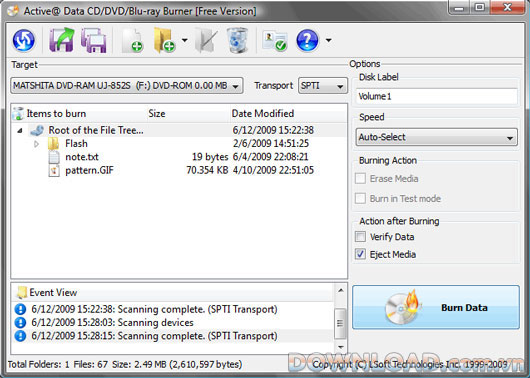Add a file with the page plus icon
The width and height of the screenshot is (530, 378).
[132, 41]
